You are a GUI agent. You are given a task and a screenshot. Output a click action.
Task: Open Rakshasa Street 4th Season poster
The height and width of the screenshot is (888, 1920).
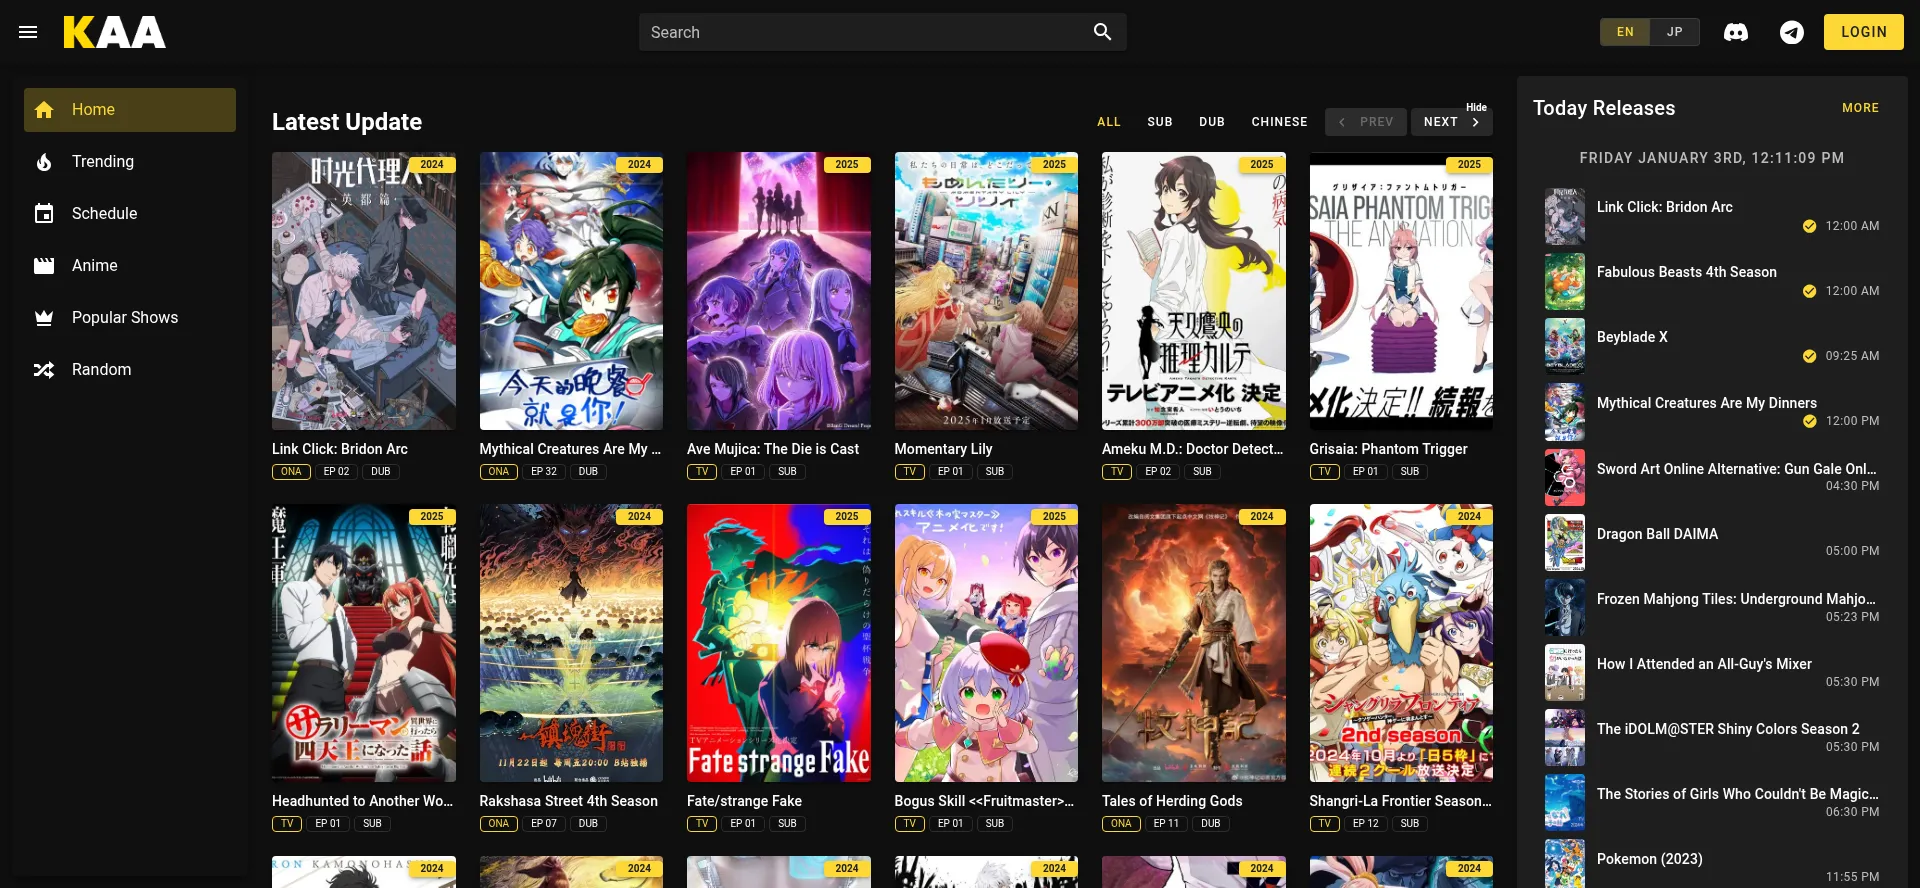(571, 643)
